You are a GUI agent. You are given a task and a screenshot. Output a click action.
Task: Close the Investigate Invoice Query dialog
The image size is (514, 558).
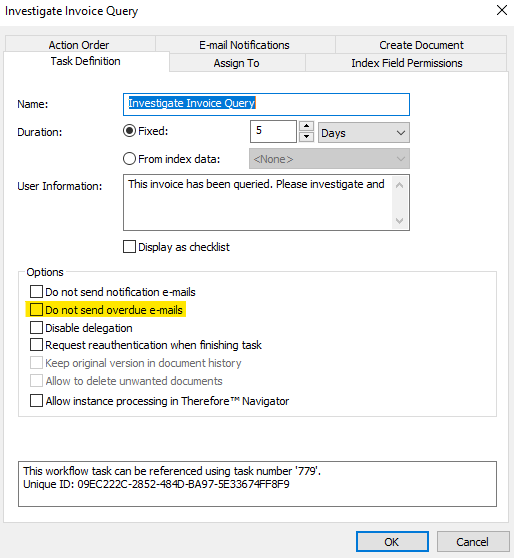click(502, 10)
